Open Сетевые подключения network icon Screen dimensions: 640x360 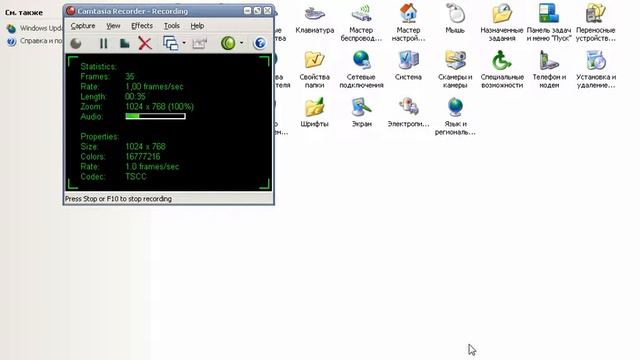pyautogui.click(x=361, y=70)
